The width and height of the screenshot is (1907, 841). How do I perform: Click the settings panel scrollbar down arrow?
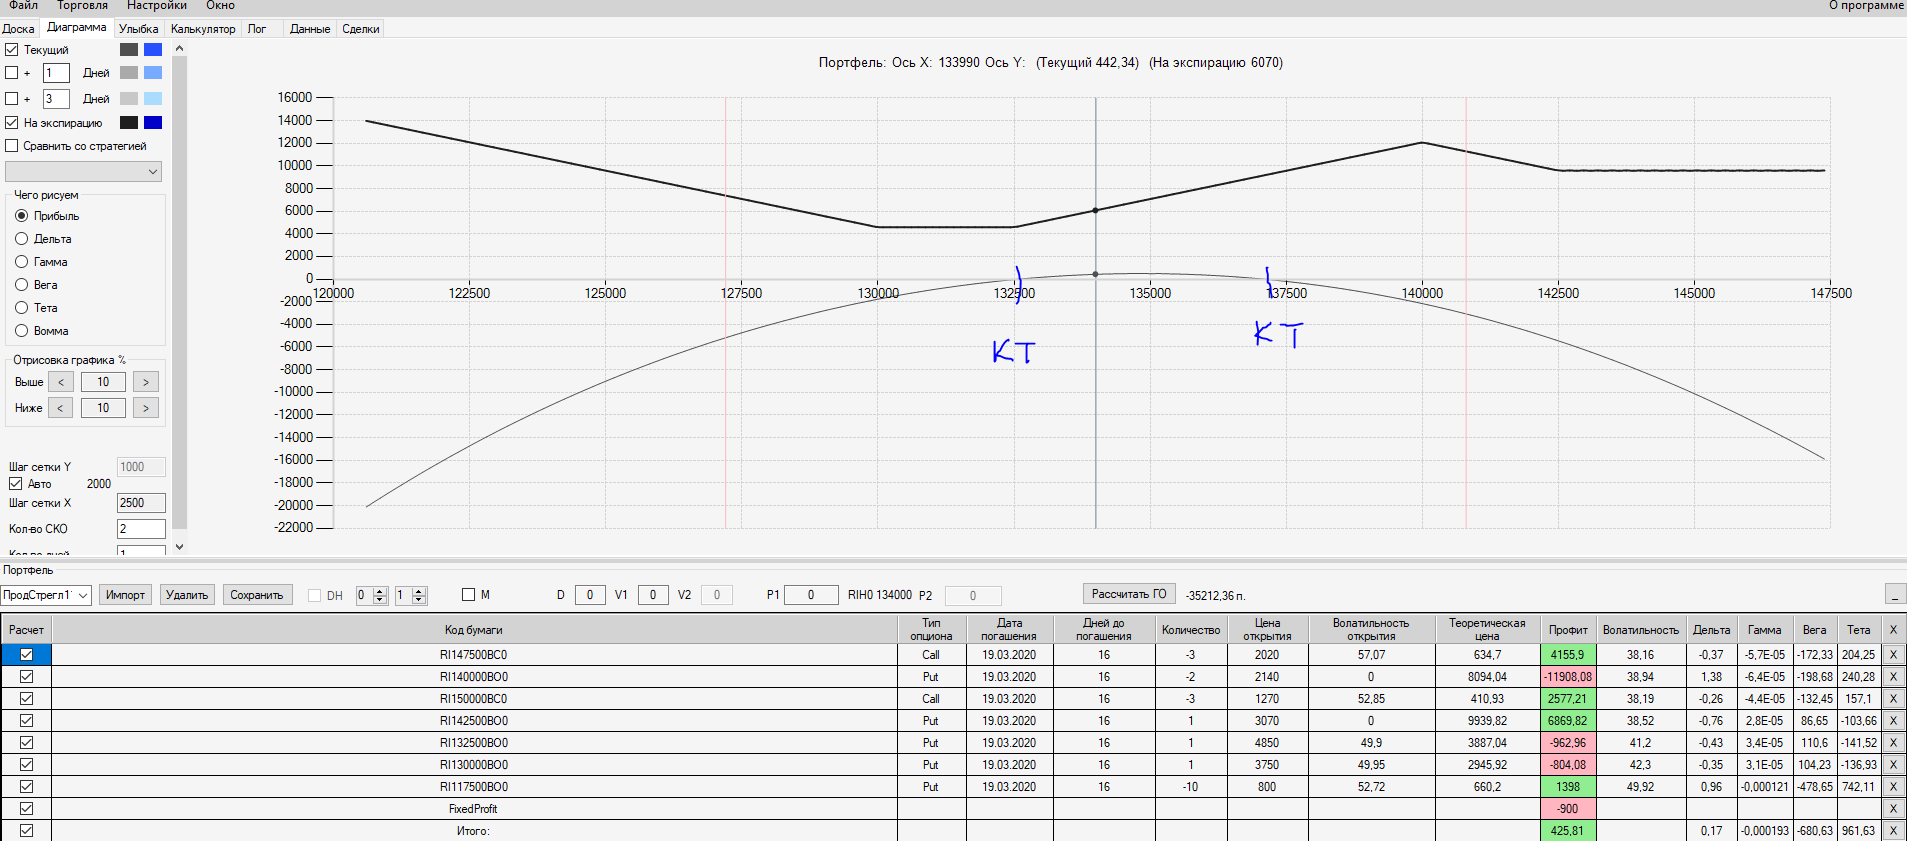pos(180,546)
